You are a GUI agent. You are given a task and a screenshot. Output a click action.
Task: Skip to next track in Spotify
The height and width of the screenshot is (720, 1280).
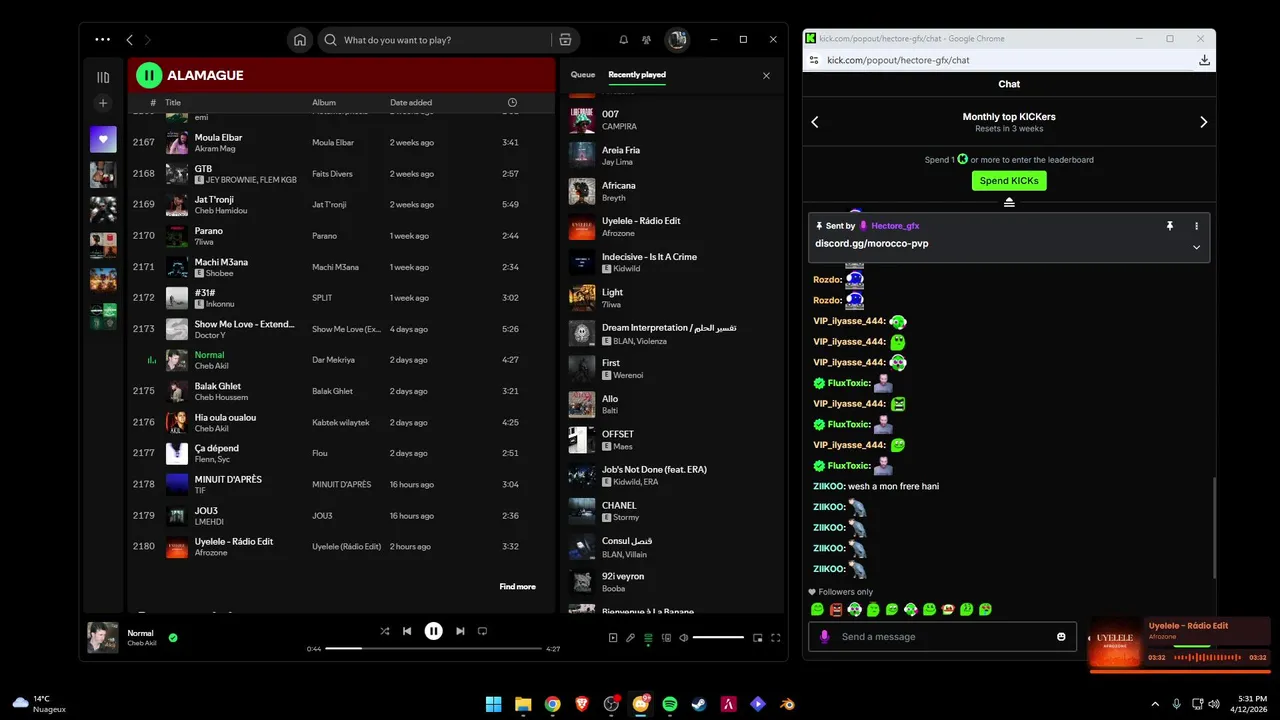coord(460,631)
